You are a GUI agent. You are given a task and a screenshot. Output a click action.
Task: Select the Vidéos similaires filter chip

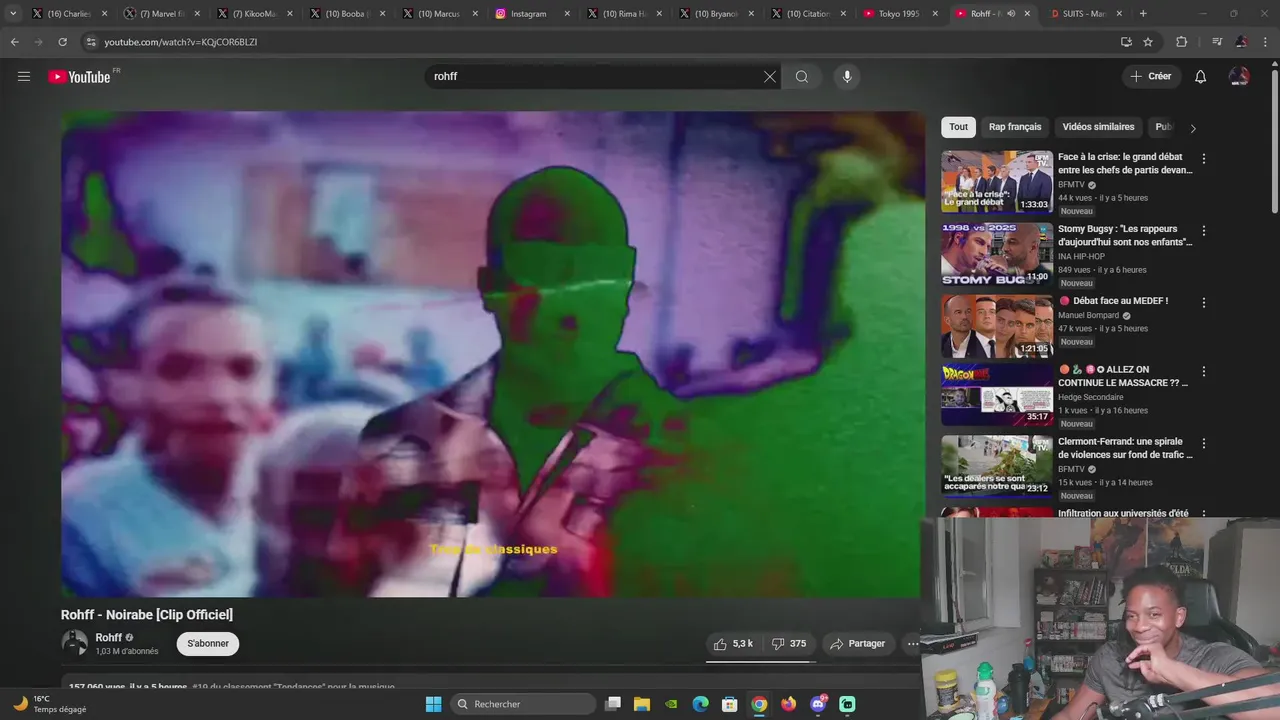coord(1098,127)
